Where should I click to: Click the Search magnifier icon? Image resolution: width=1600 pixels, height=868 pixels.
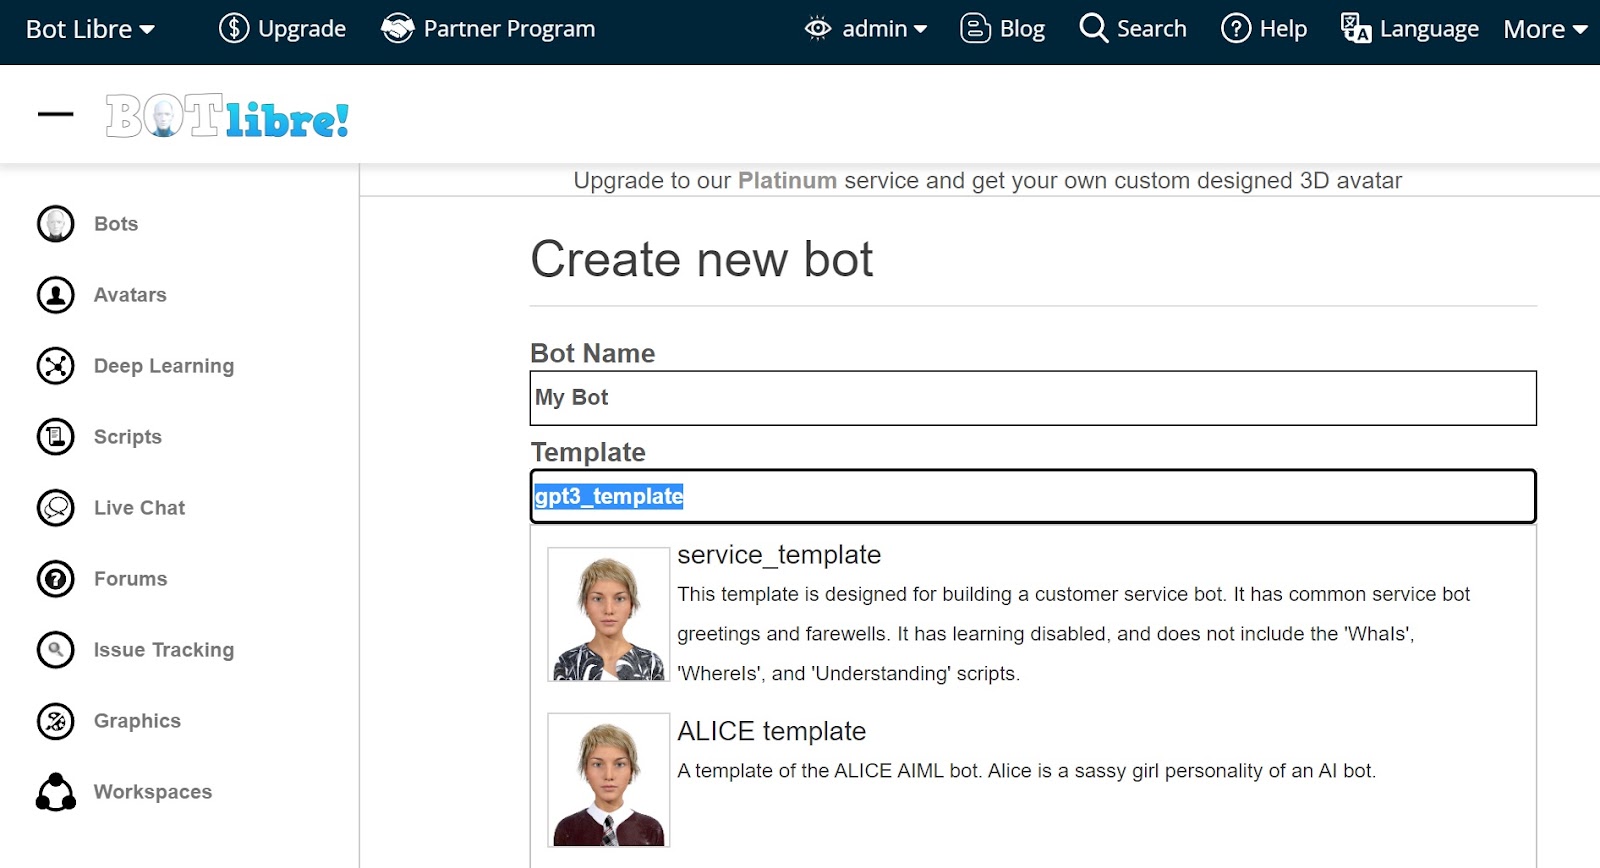point(1093,28)
